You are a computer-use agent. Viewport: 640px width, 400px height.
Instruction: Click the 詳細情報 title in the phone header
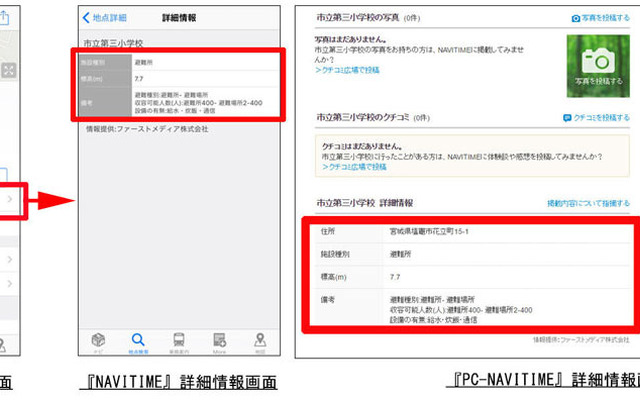pyautogui.click(x=179, y=18)
